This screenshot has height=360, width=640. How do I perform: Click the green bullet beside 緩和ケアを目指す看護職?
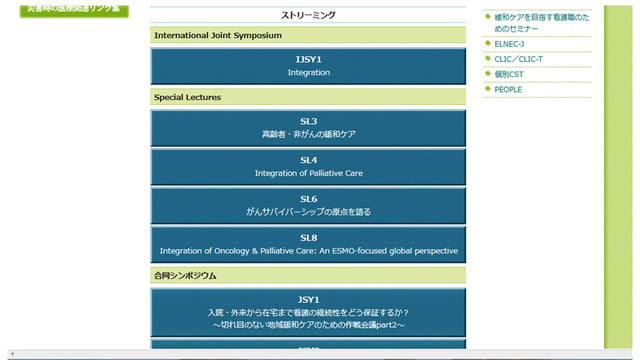[488, 16]
